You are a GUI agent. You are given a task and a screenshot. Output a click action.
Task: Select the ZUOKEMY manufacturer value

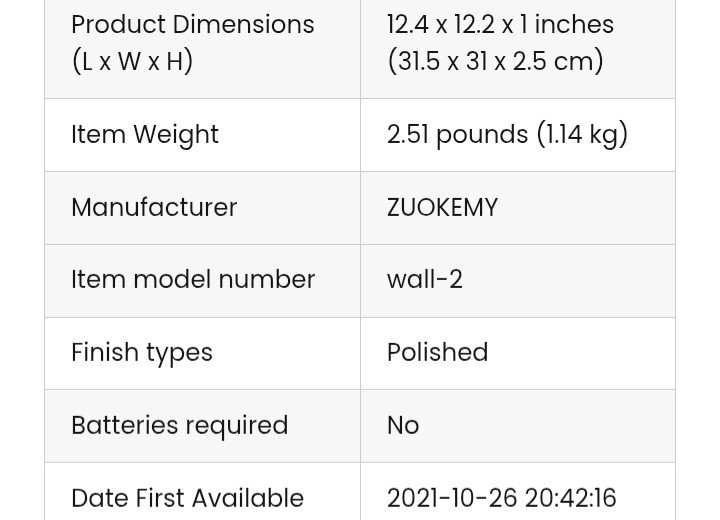coord(442,208)
